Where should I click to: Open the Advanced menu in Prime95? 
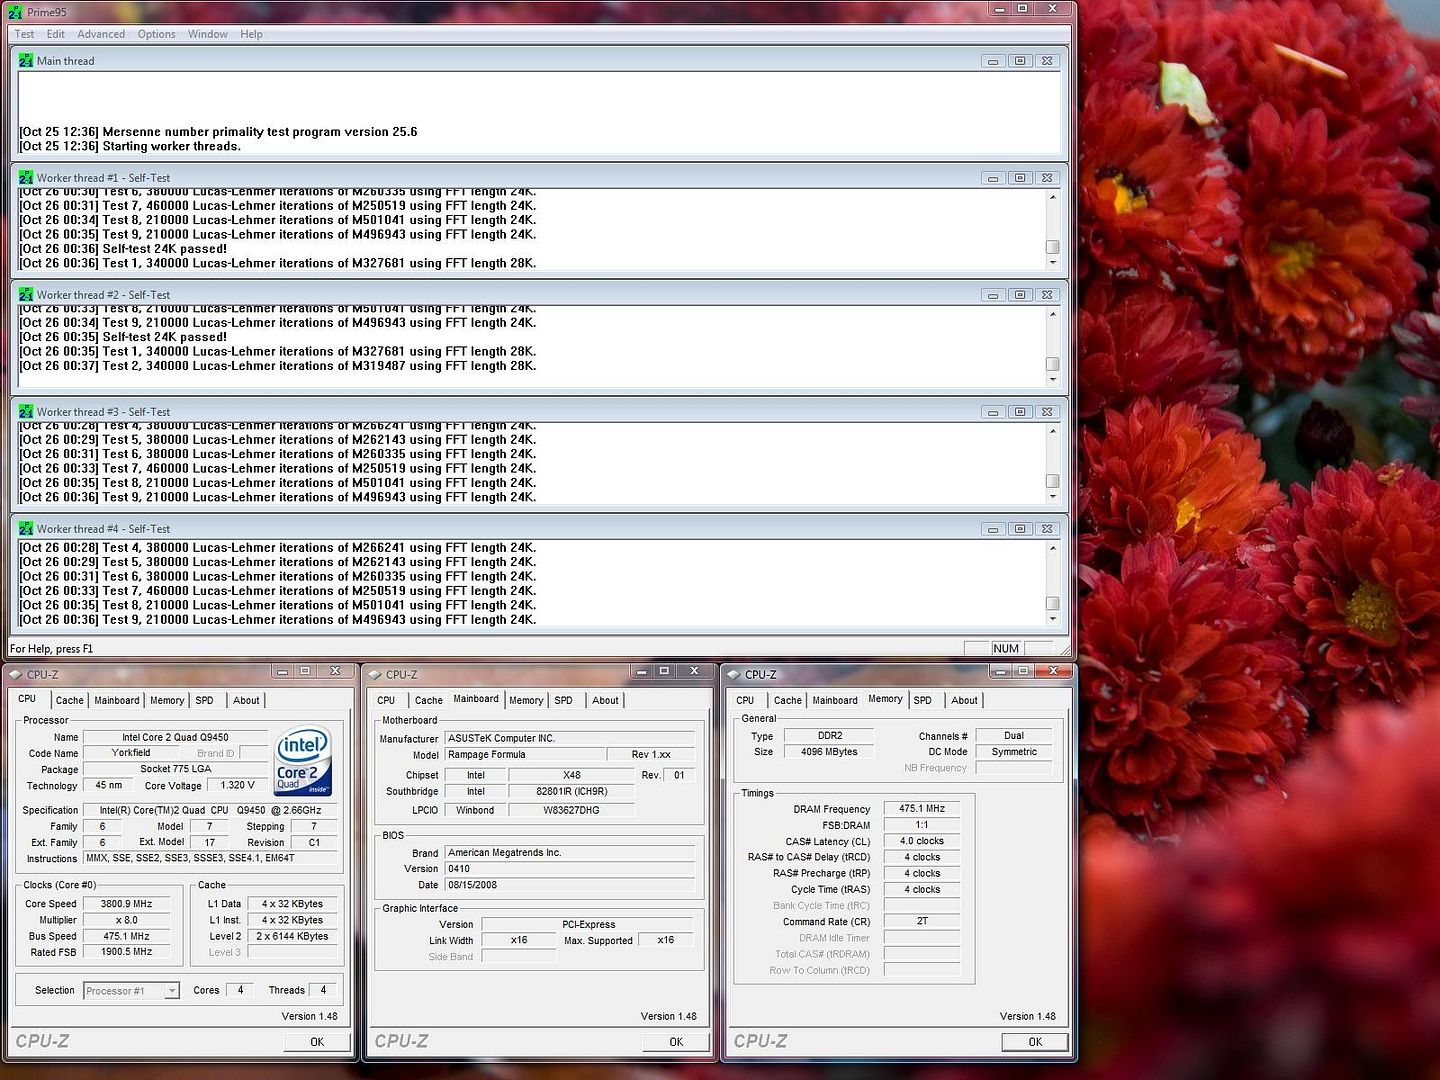101,34
